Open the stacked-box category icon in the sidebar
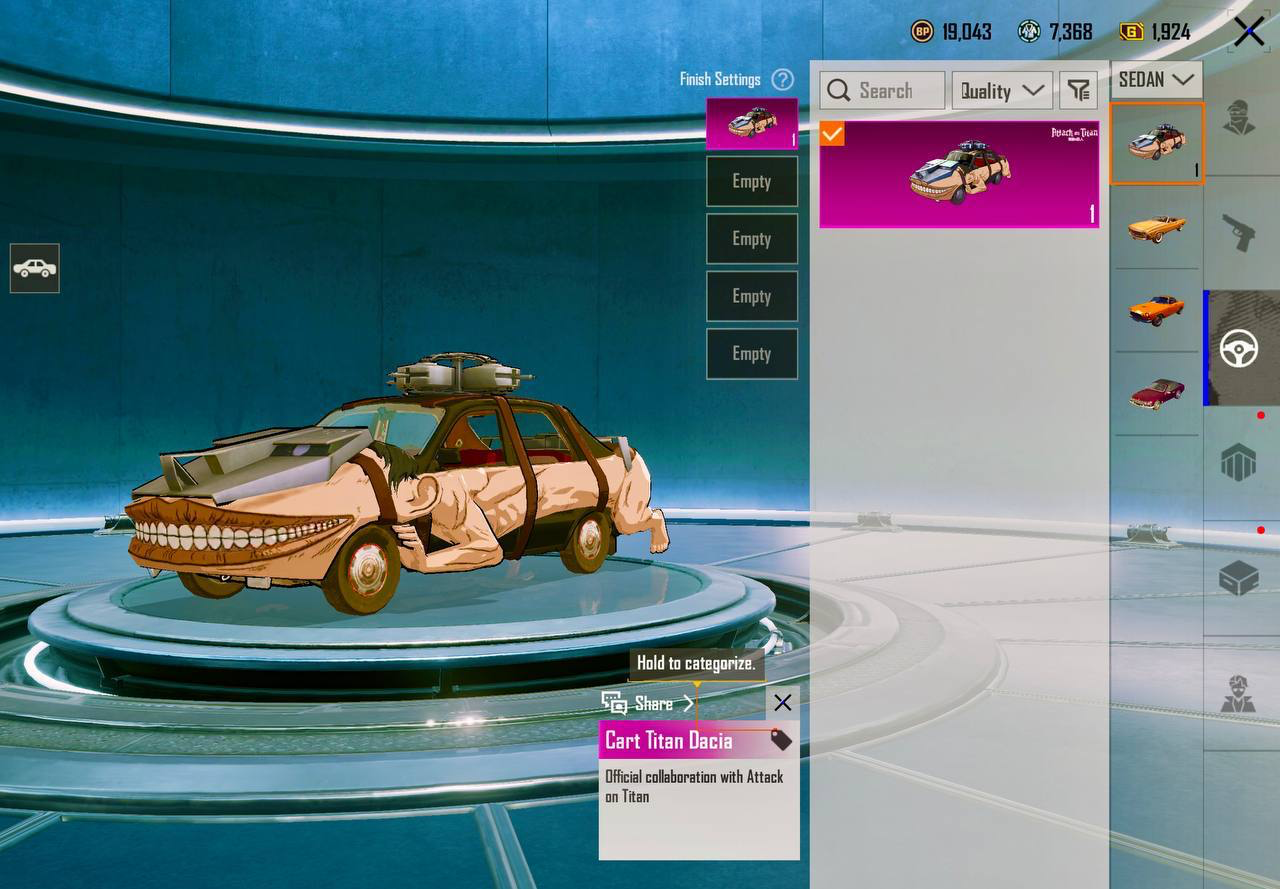Viewport: 1280px width, 889px height. [x=1239, y=463]
